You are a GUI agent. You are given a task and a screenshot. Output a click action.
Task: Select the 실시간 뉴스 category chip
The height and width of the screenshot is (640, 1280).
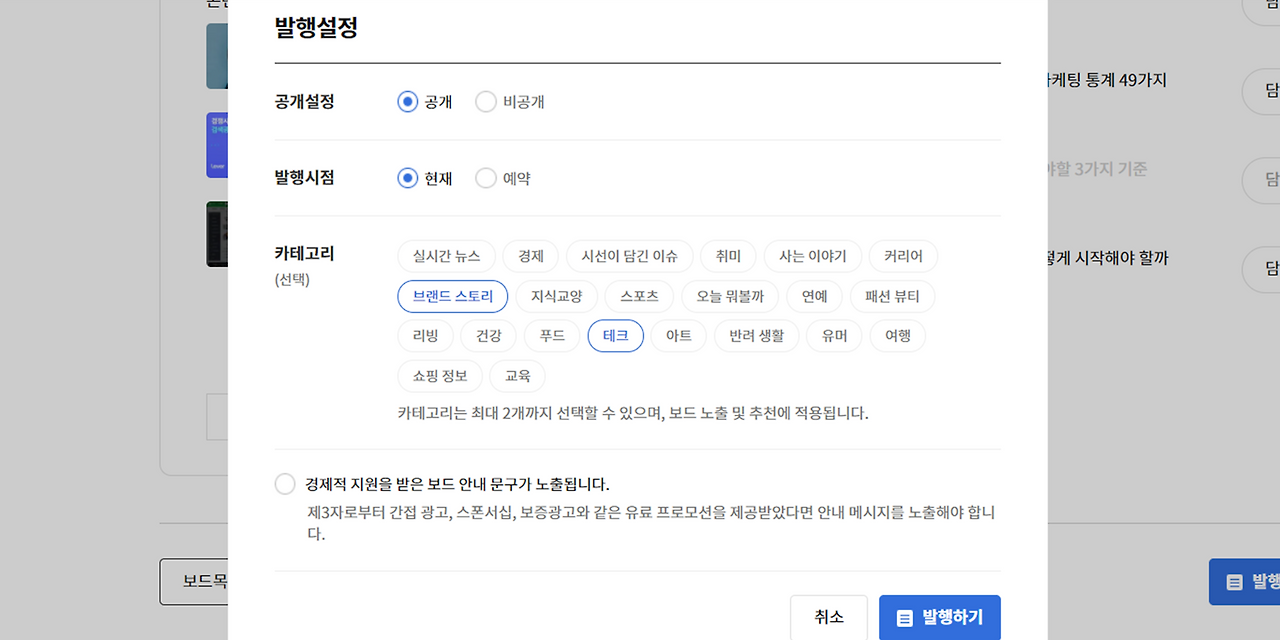pyautogui.click(x=447, y=256)
